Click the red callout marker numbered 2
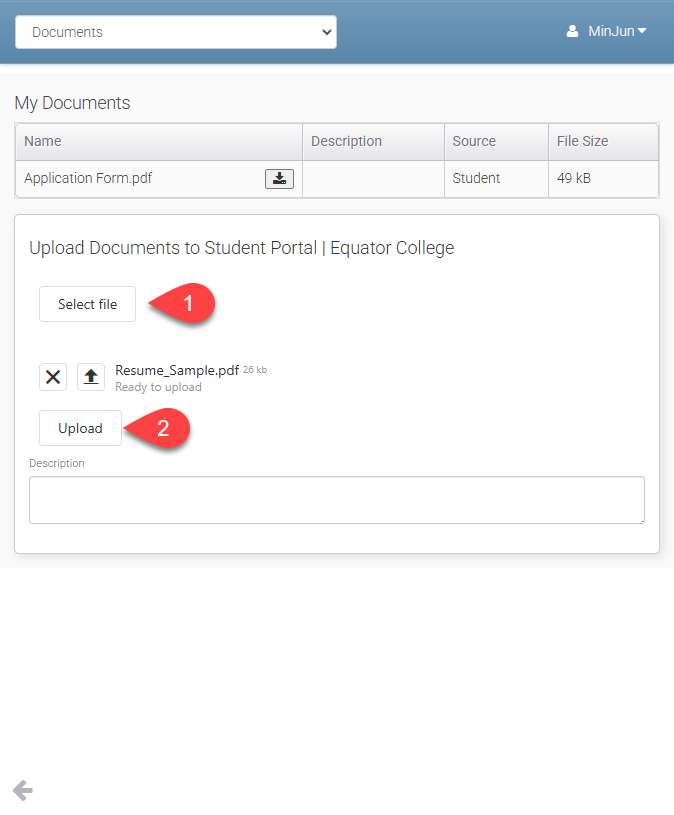Viewport: 674px width, 815px height. tap(162, 428)
